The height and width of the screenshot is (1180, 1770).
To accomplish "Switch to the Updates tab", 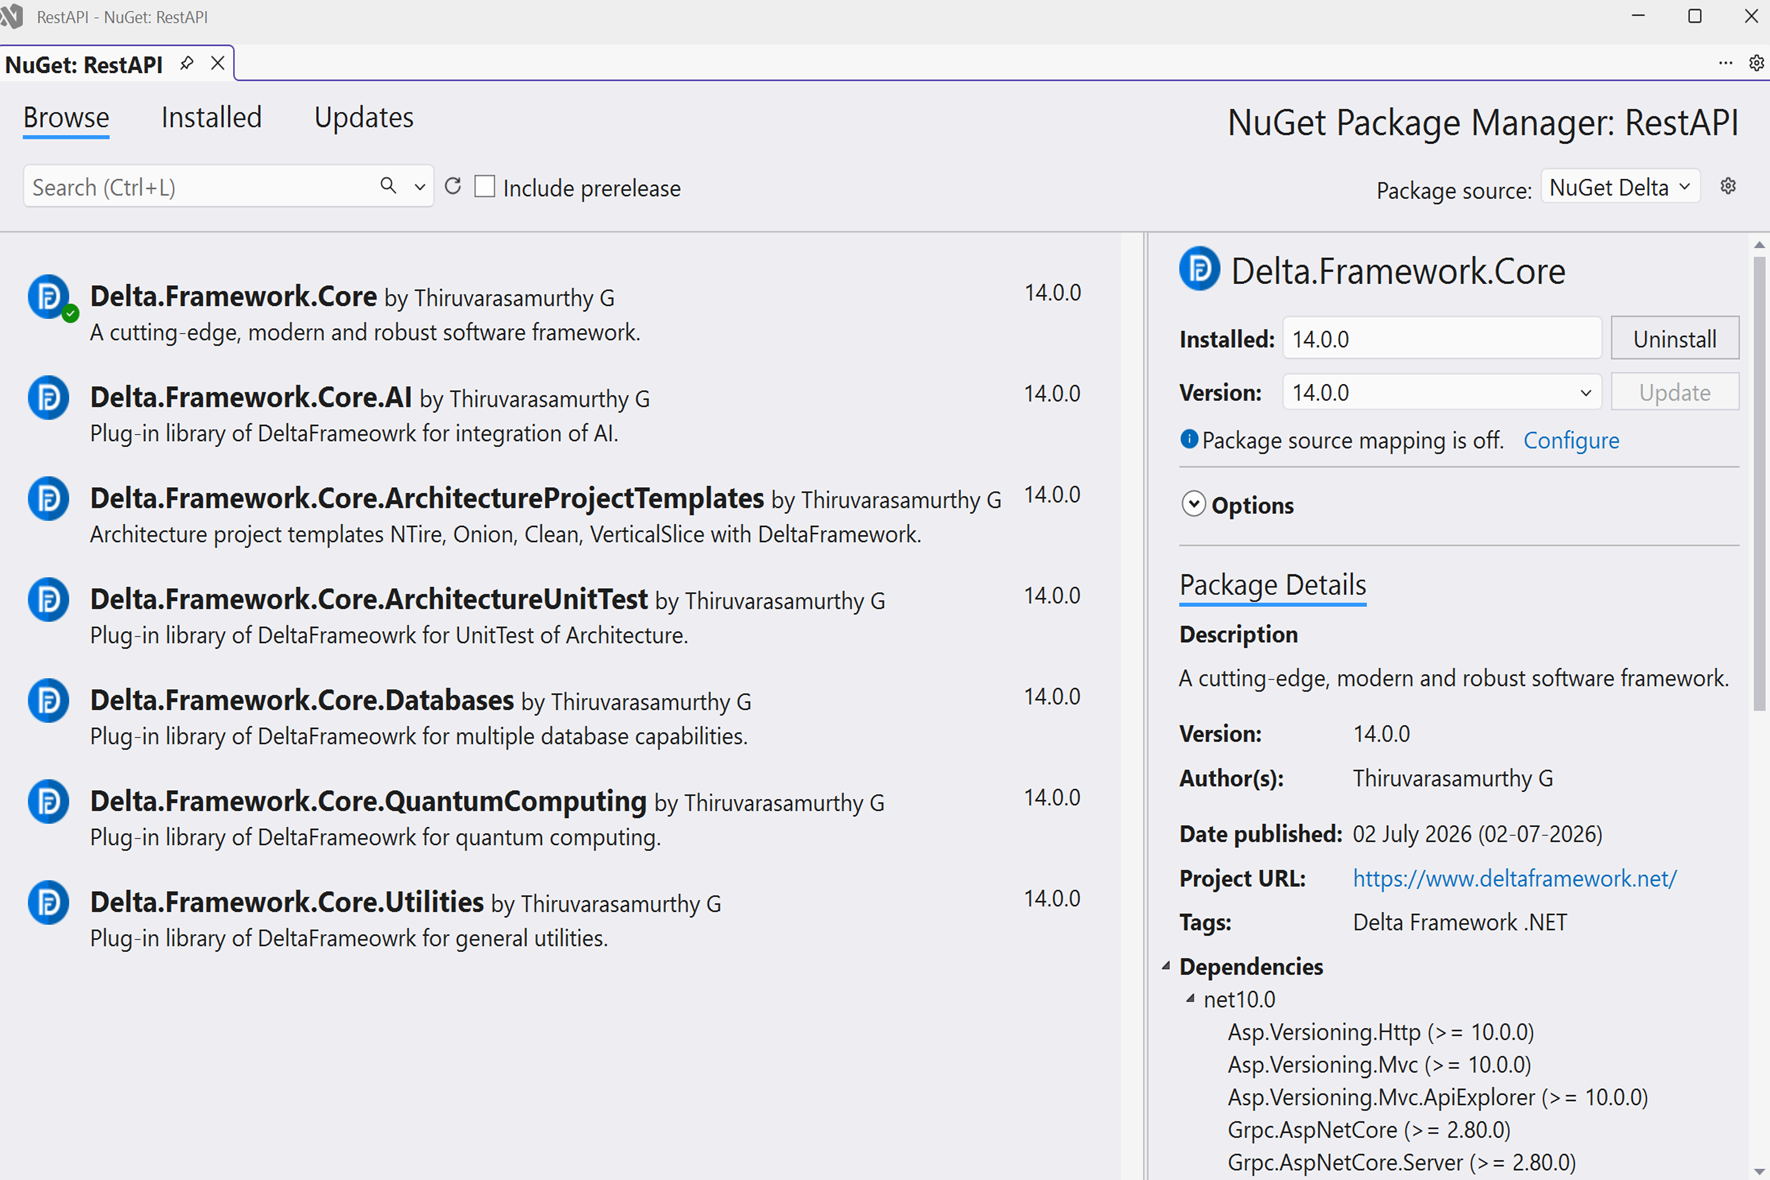I will (363, 118).
